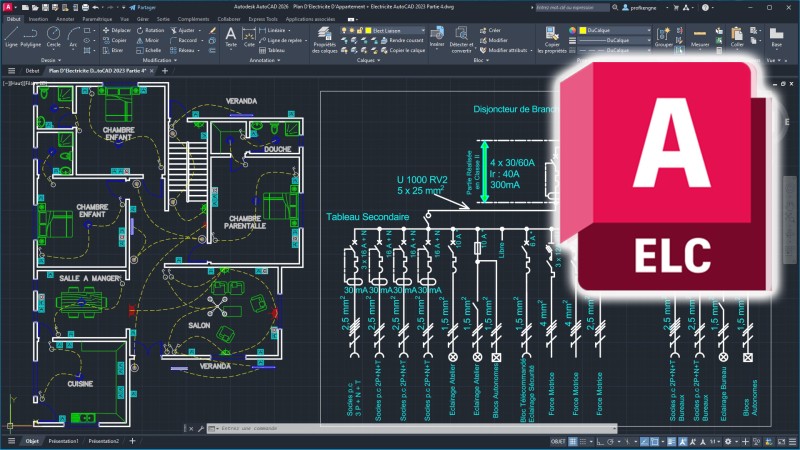Open the Insertion ribbon tab
This screenshot has height=450, width=800.
click(38, 19)
